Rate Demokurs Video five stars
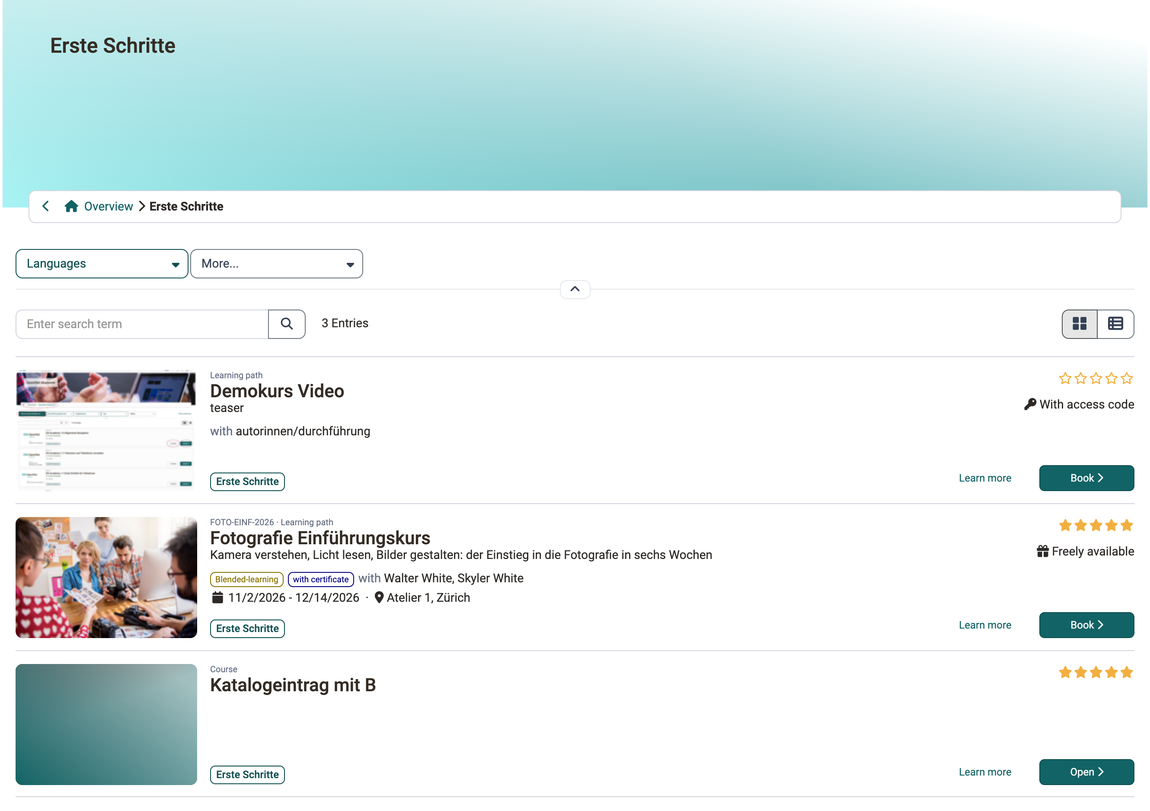 coord(1127,378)
